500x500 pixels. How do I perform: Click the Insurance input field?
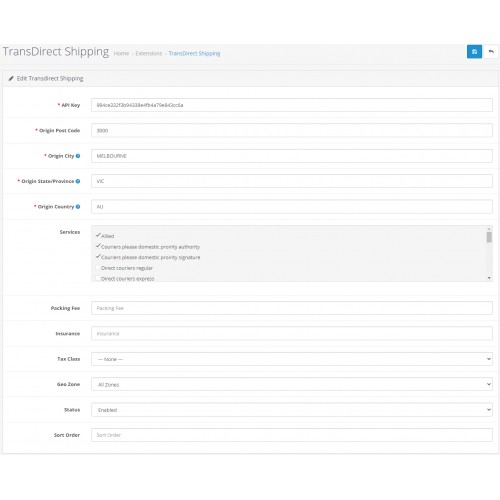click(x=292, y=333)
